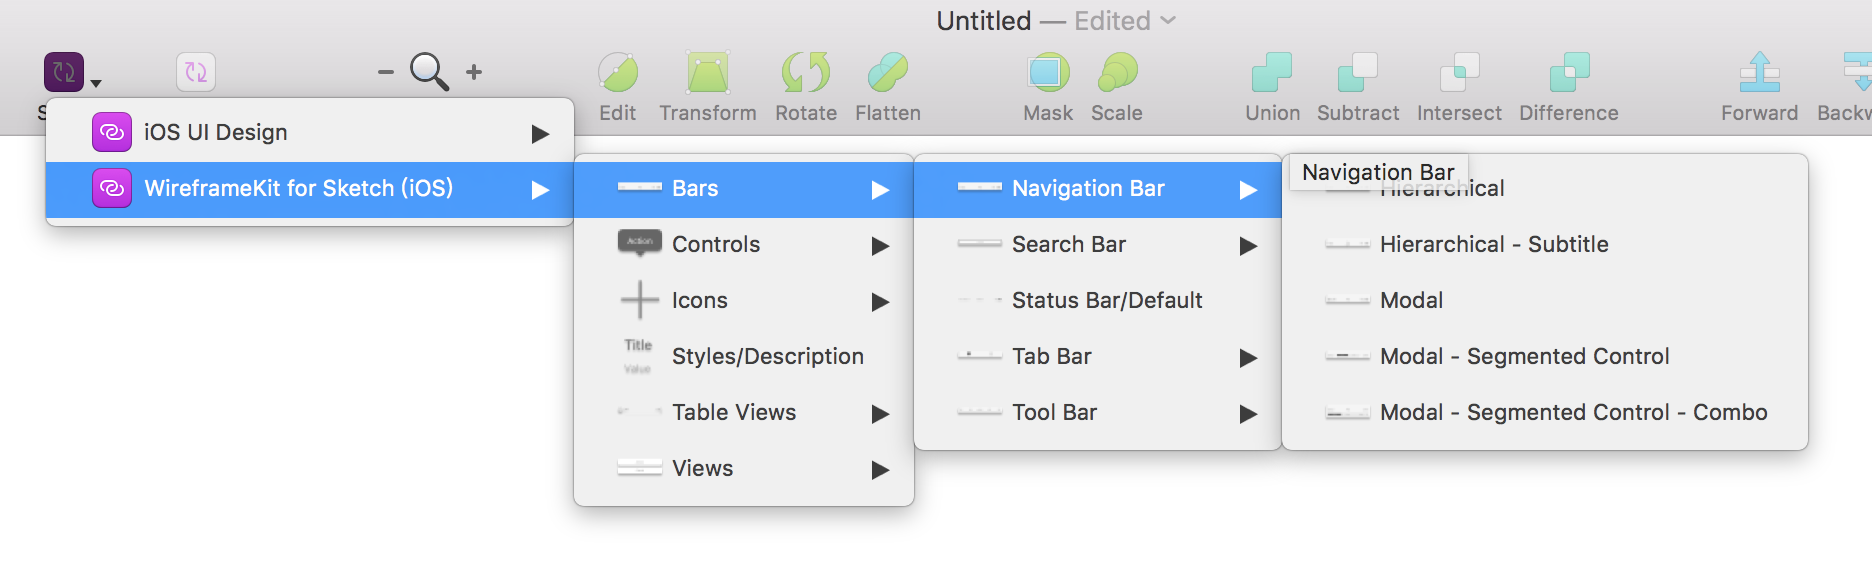Apply the Difference boolean operation
The image size is (1872, 576).
pos(1569,72)
